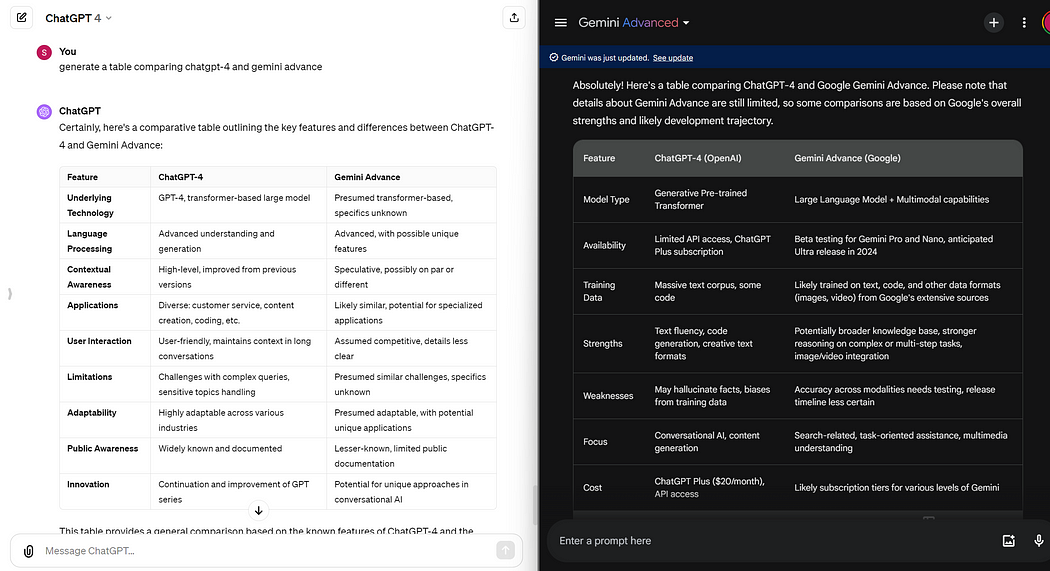Start a new chat in Gemini
1050x571 pixels.
994,23
